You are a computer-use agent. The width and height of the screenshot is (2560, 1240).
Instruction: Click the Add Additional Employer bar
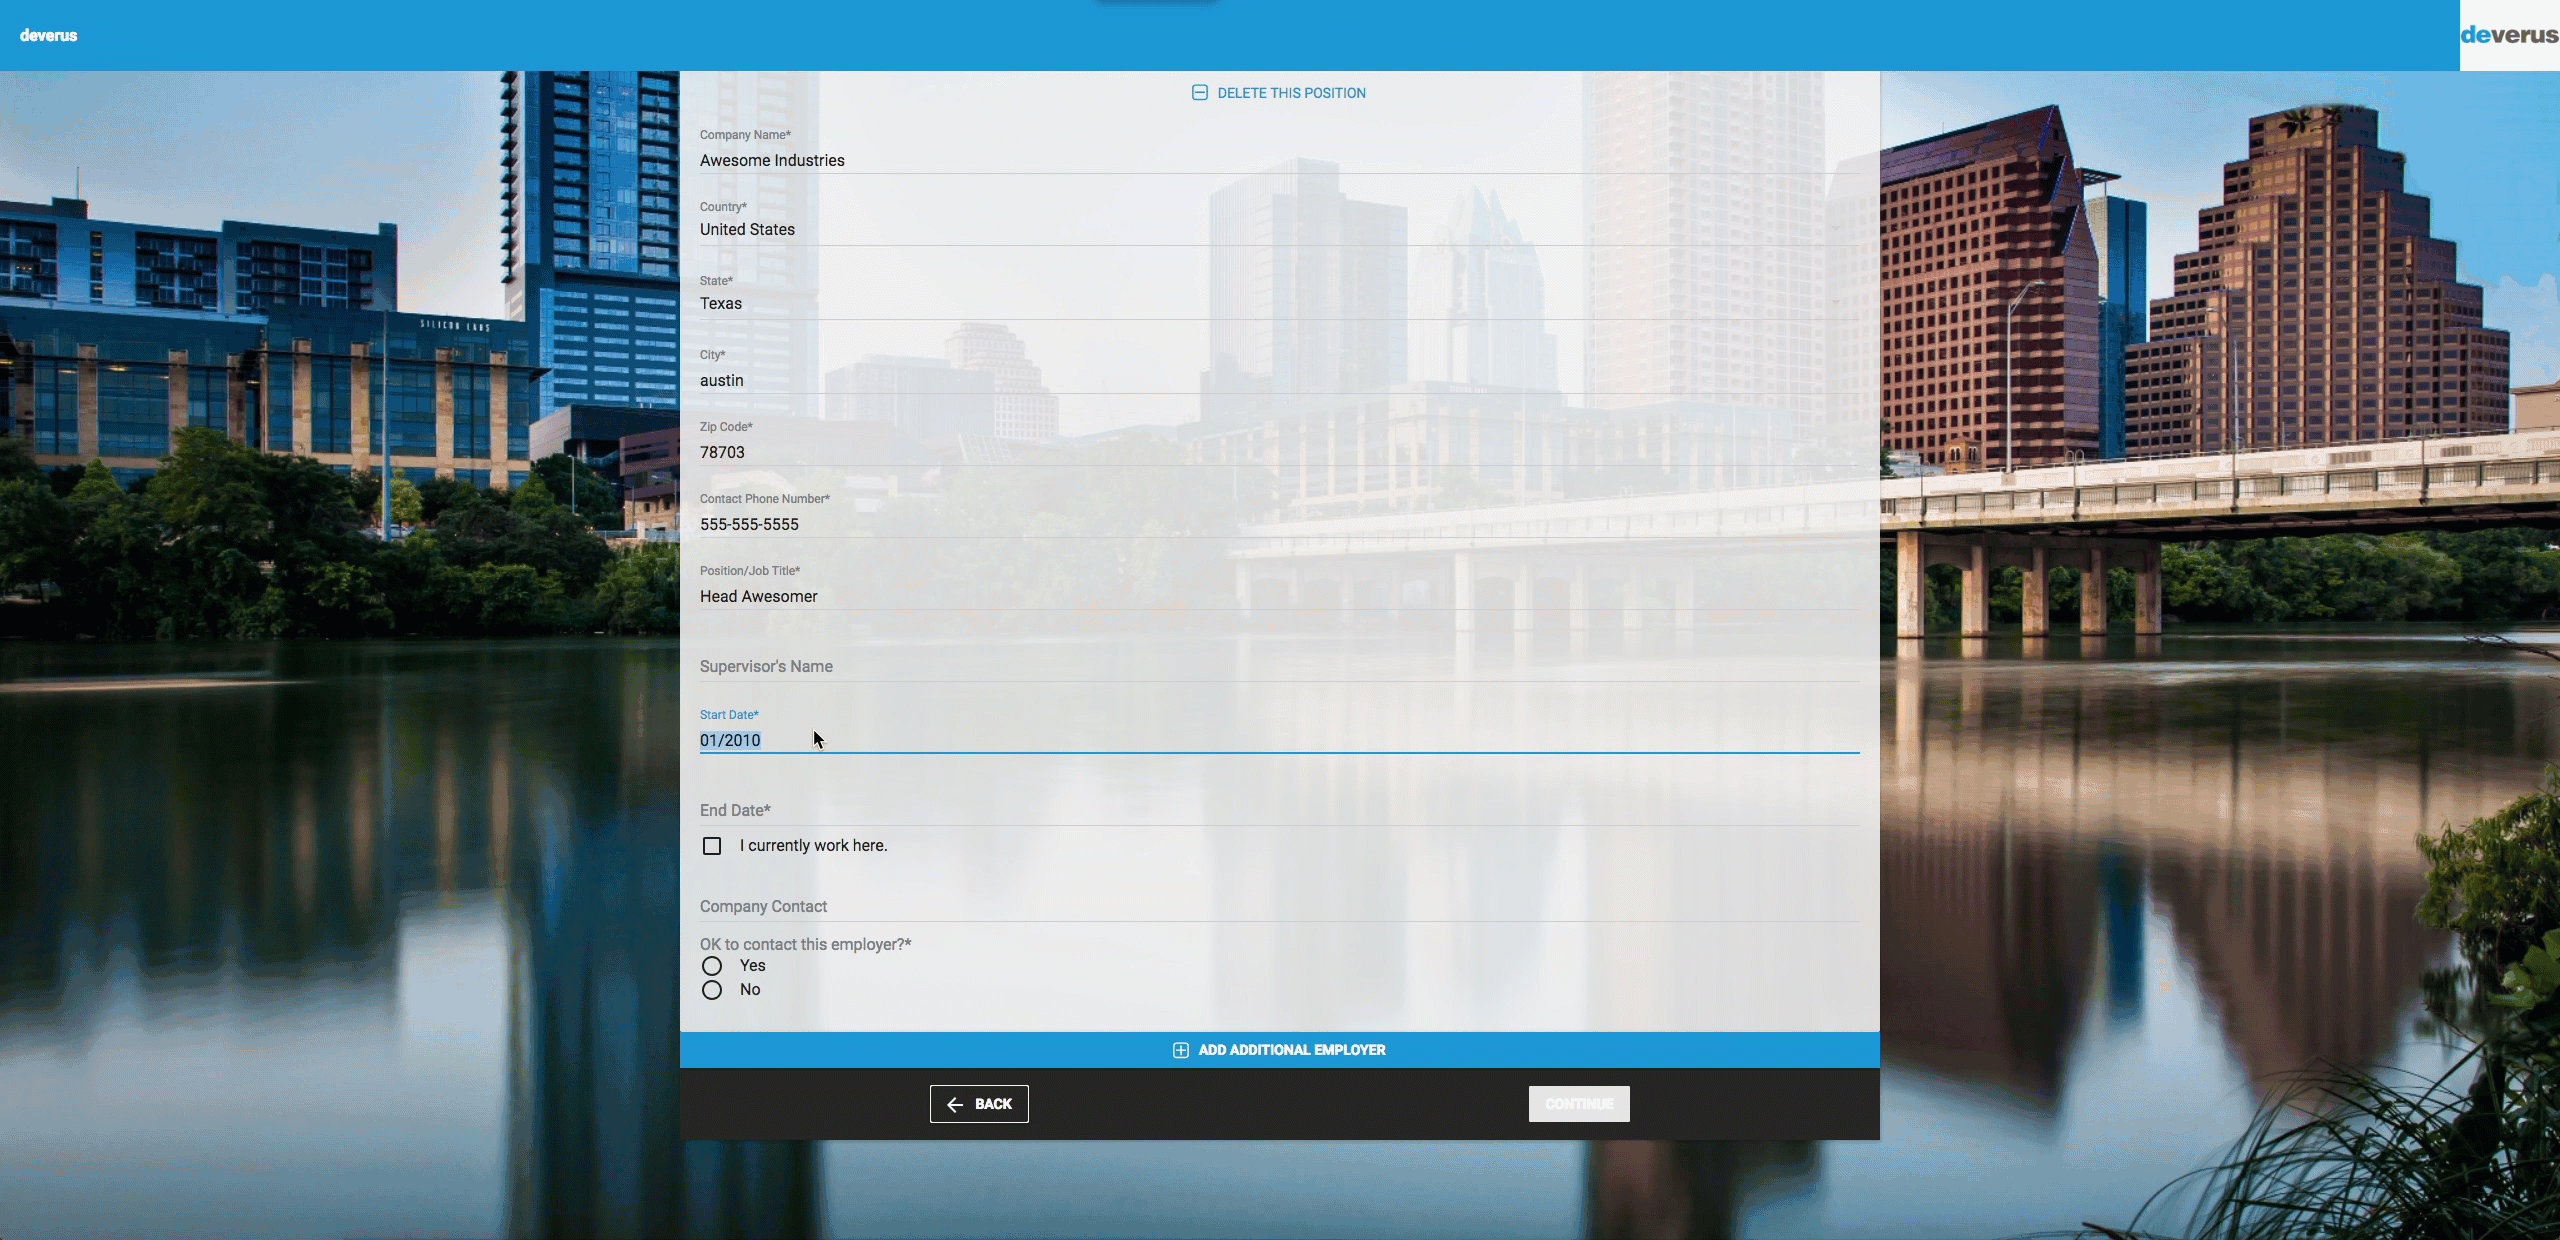pos(1280,1050)
